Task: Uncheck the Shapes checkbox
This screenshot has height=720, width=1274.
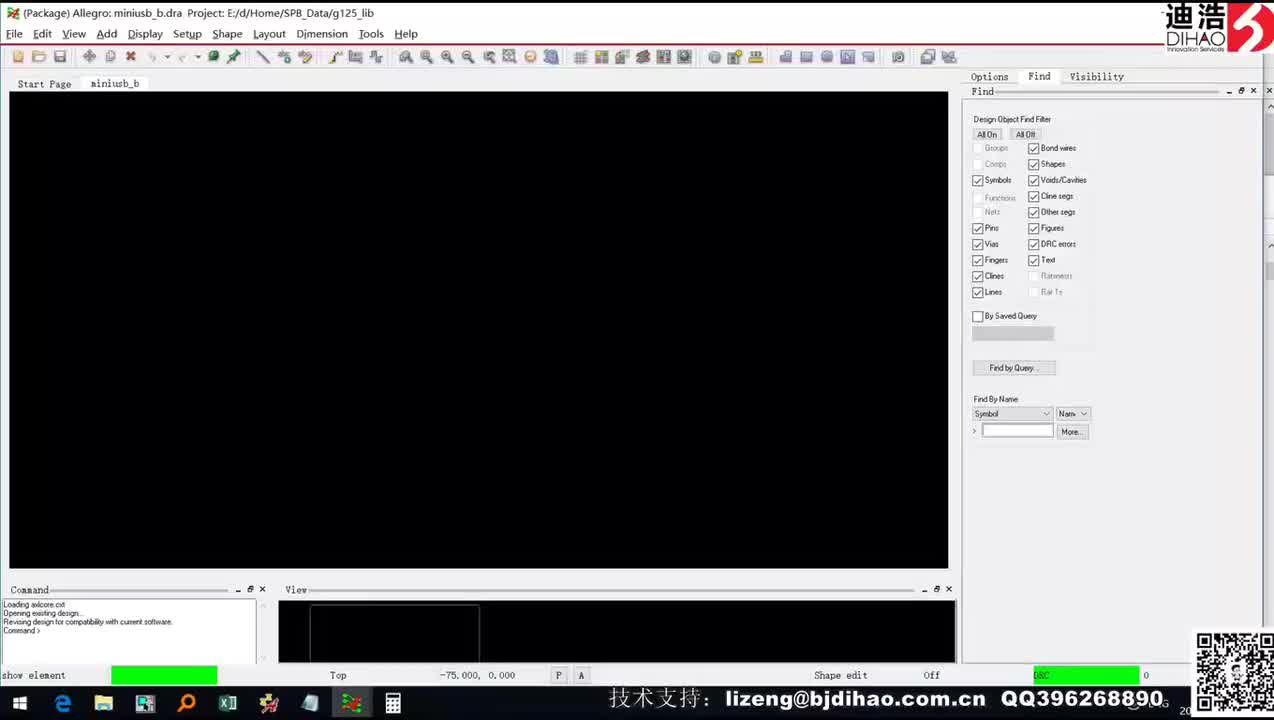Action: click(1034, 164)
